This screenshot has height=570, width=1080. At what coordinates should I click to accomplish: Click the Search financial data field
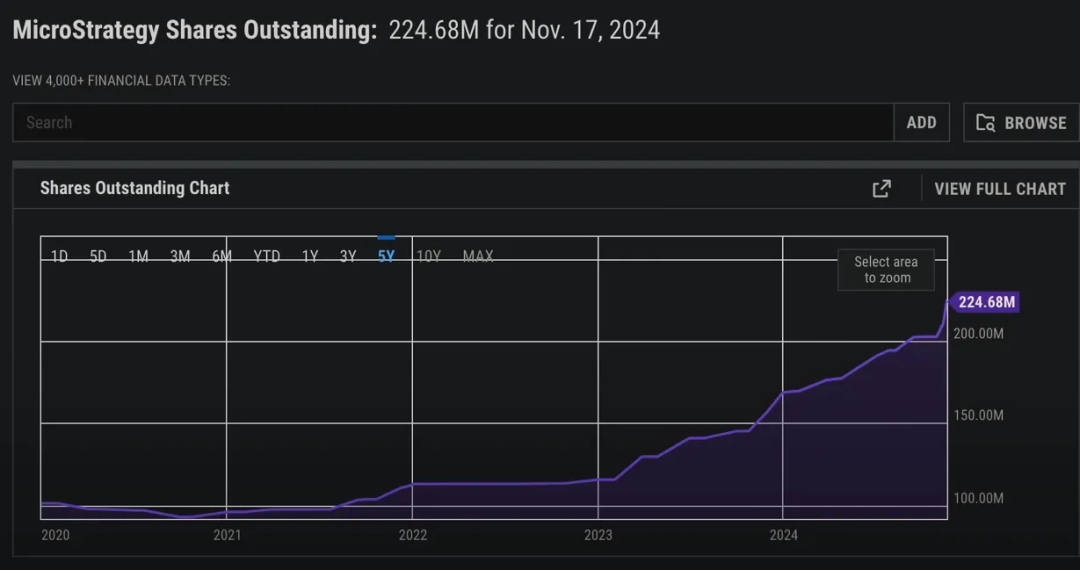tap(452, 123)
